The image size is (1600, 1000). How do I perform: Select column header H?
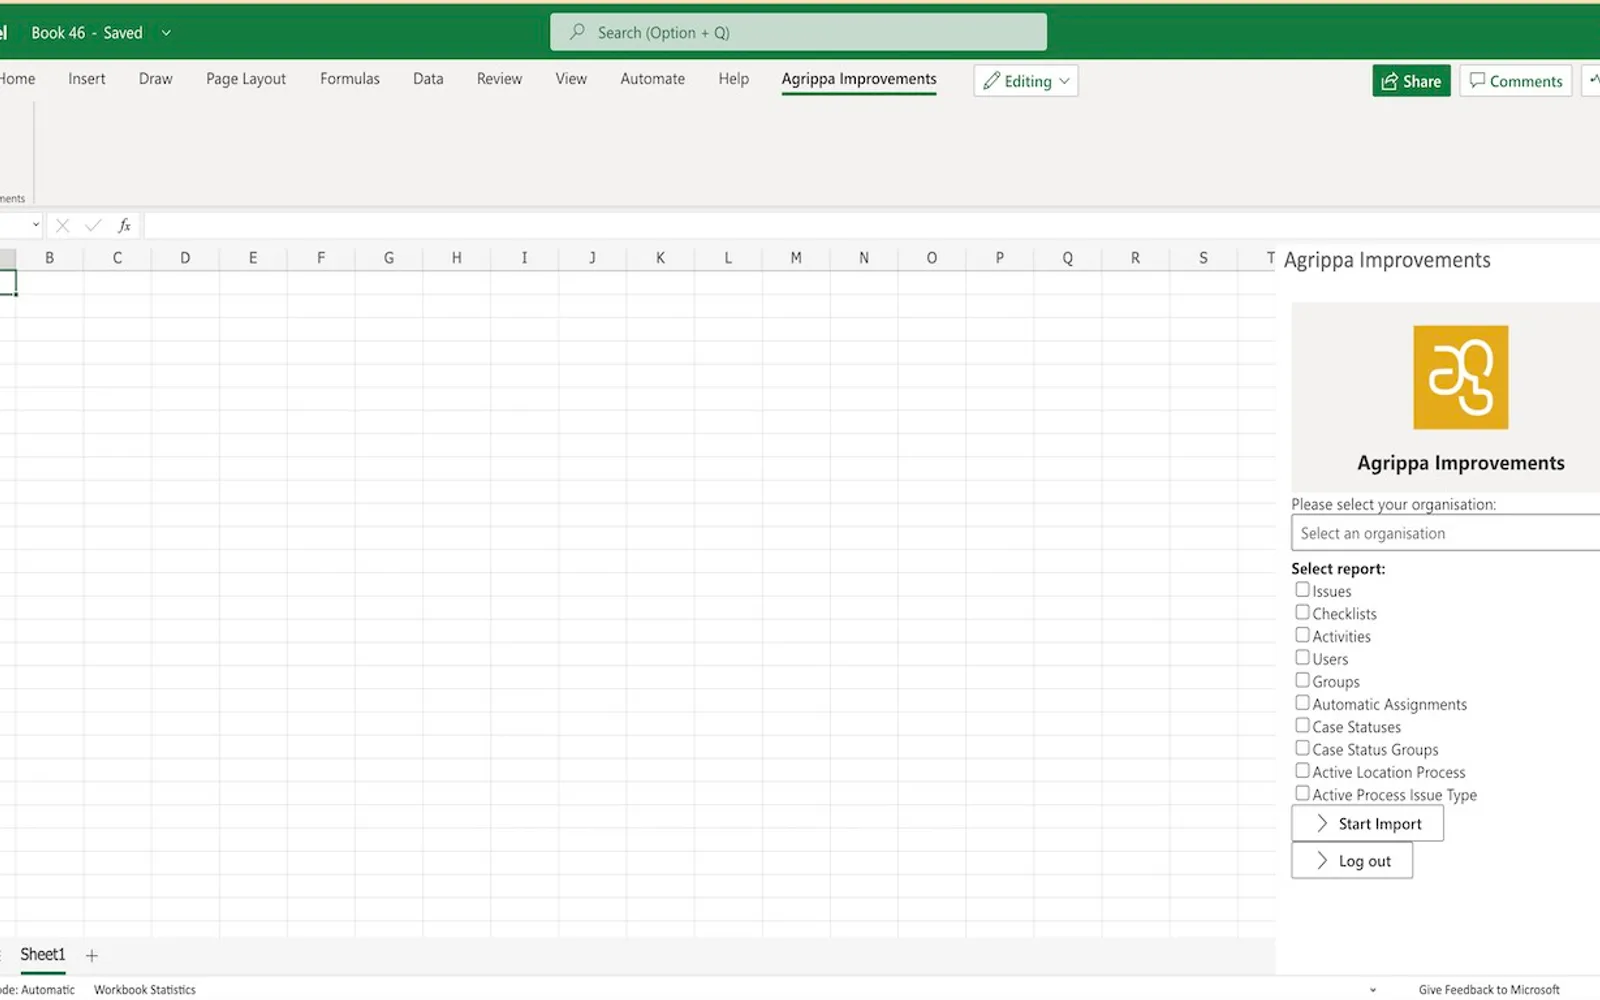(457, 258)
